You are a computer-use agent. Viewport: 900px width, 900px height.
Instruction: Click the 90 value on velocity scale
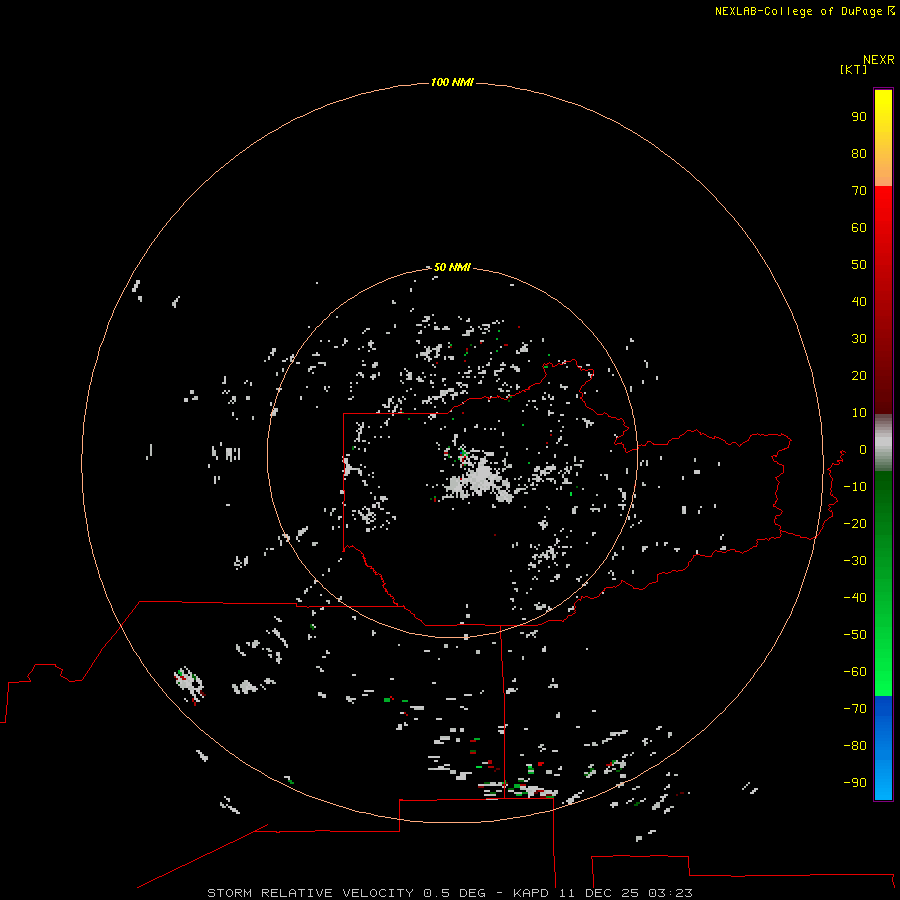(x=859, y=117)
